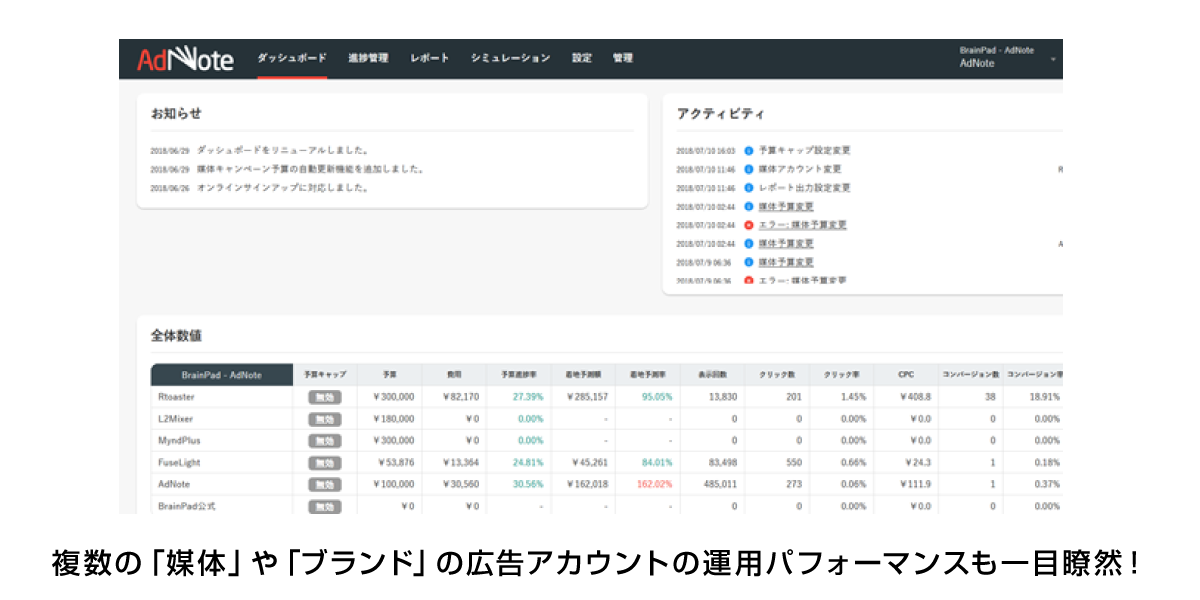Viewport: 1200px width, 600px height.
Task: Go to 進捗管理 in the top navigation
Action: click(x=368, y=58)
